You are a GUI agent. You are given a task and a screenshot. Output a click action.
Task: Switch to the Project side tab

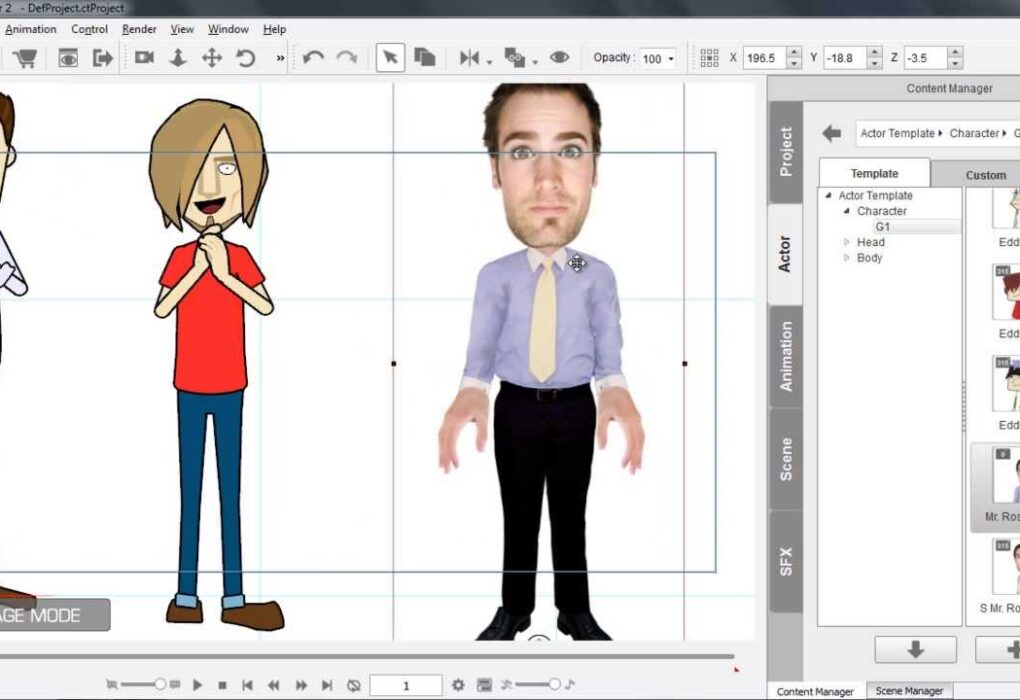(786, 152)
